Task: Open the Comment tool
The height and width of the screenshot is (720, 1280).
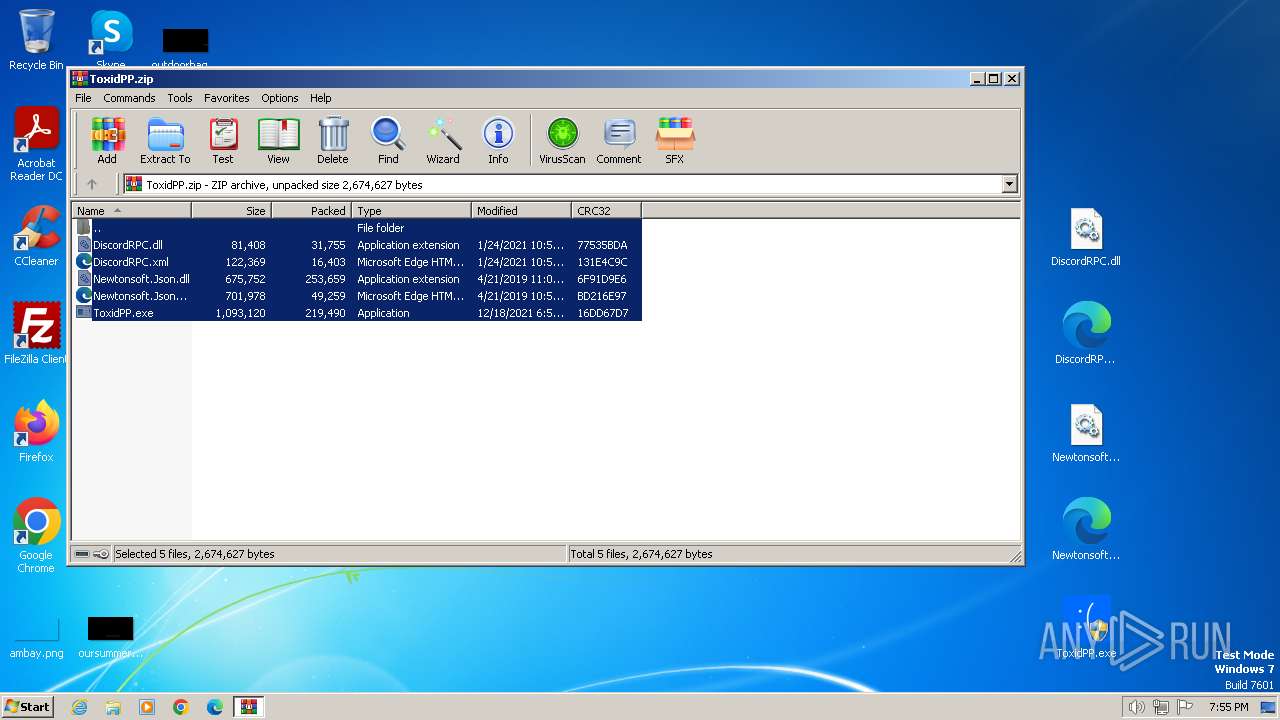Action: pos(619,140)
